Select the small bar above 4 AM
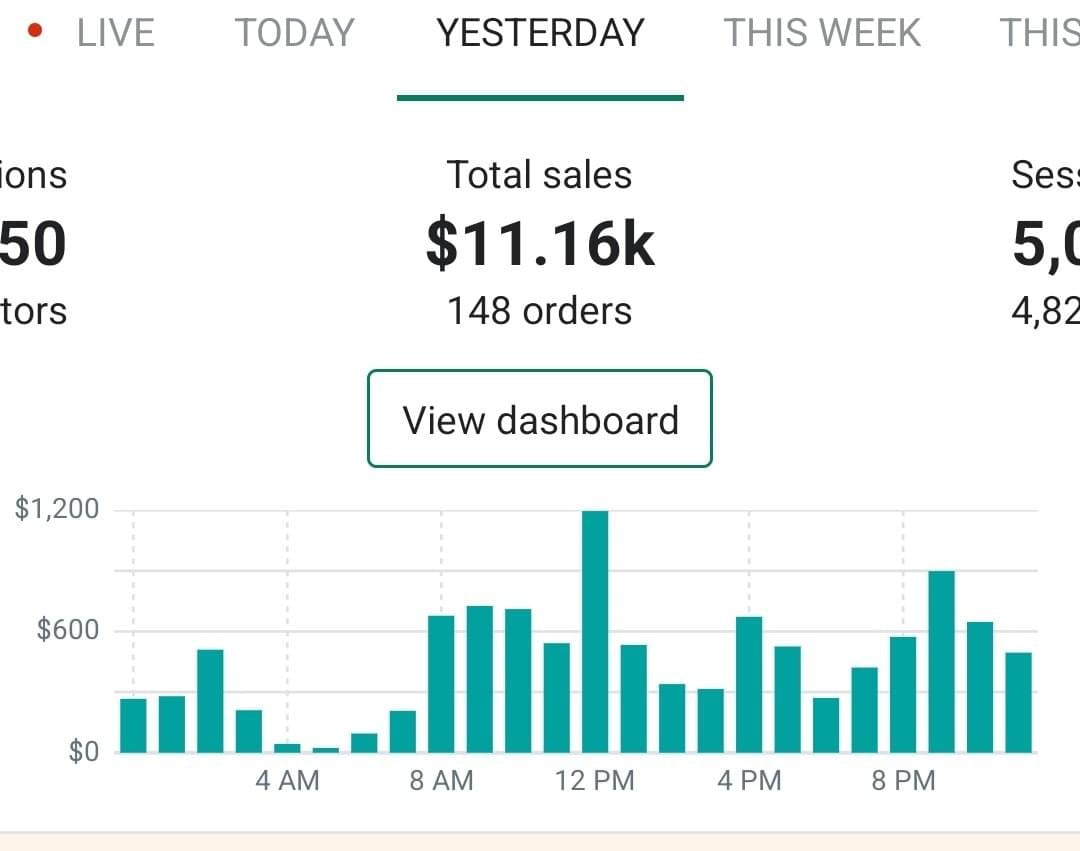This screenshot has width=1080, height=851. tap(287, 747)
